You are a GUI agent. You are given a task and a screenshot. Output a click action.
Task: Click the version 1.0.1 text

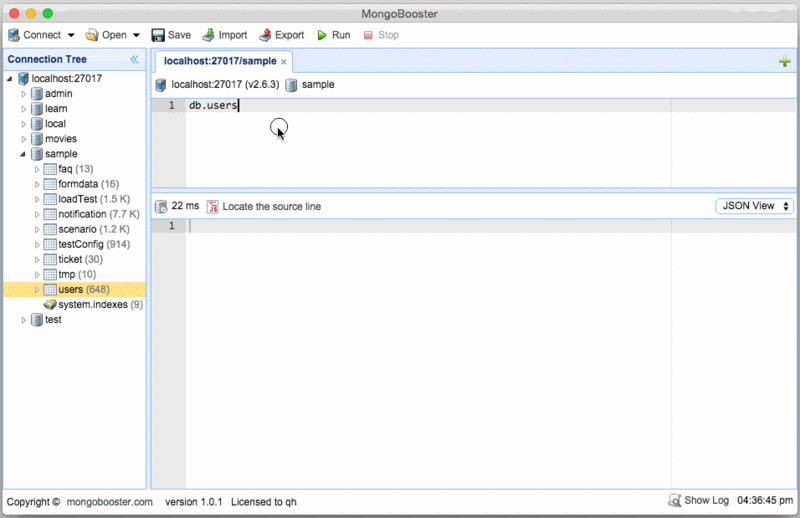click(x=194, y=502)
